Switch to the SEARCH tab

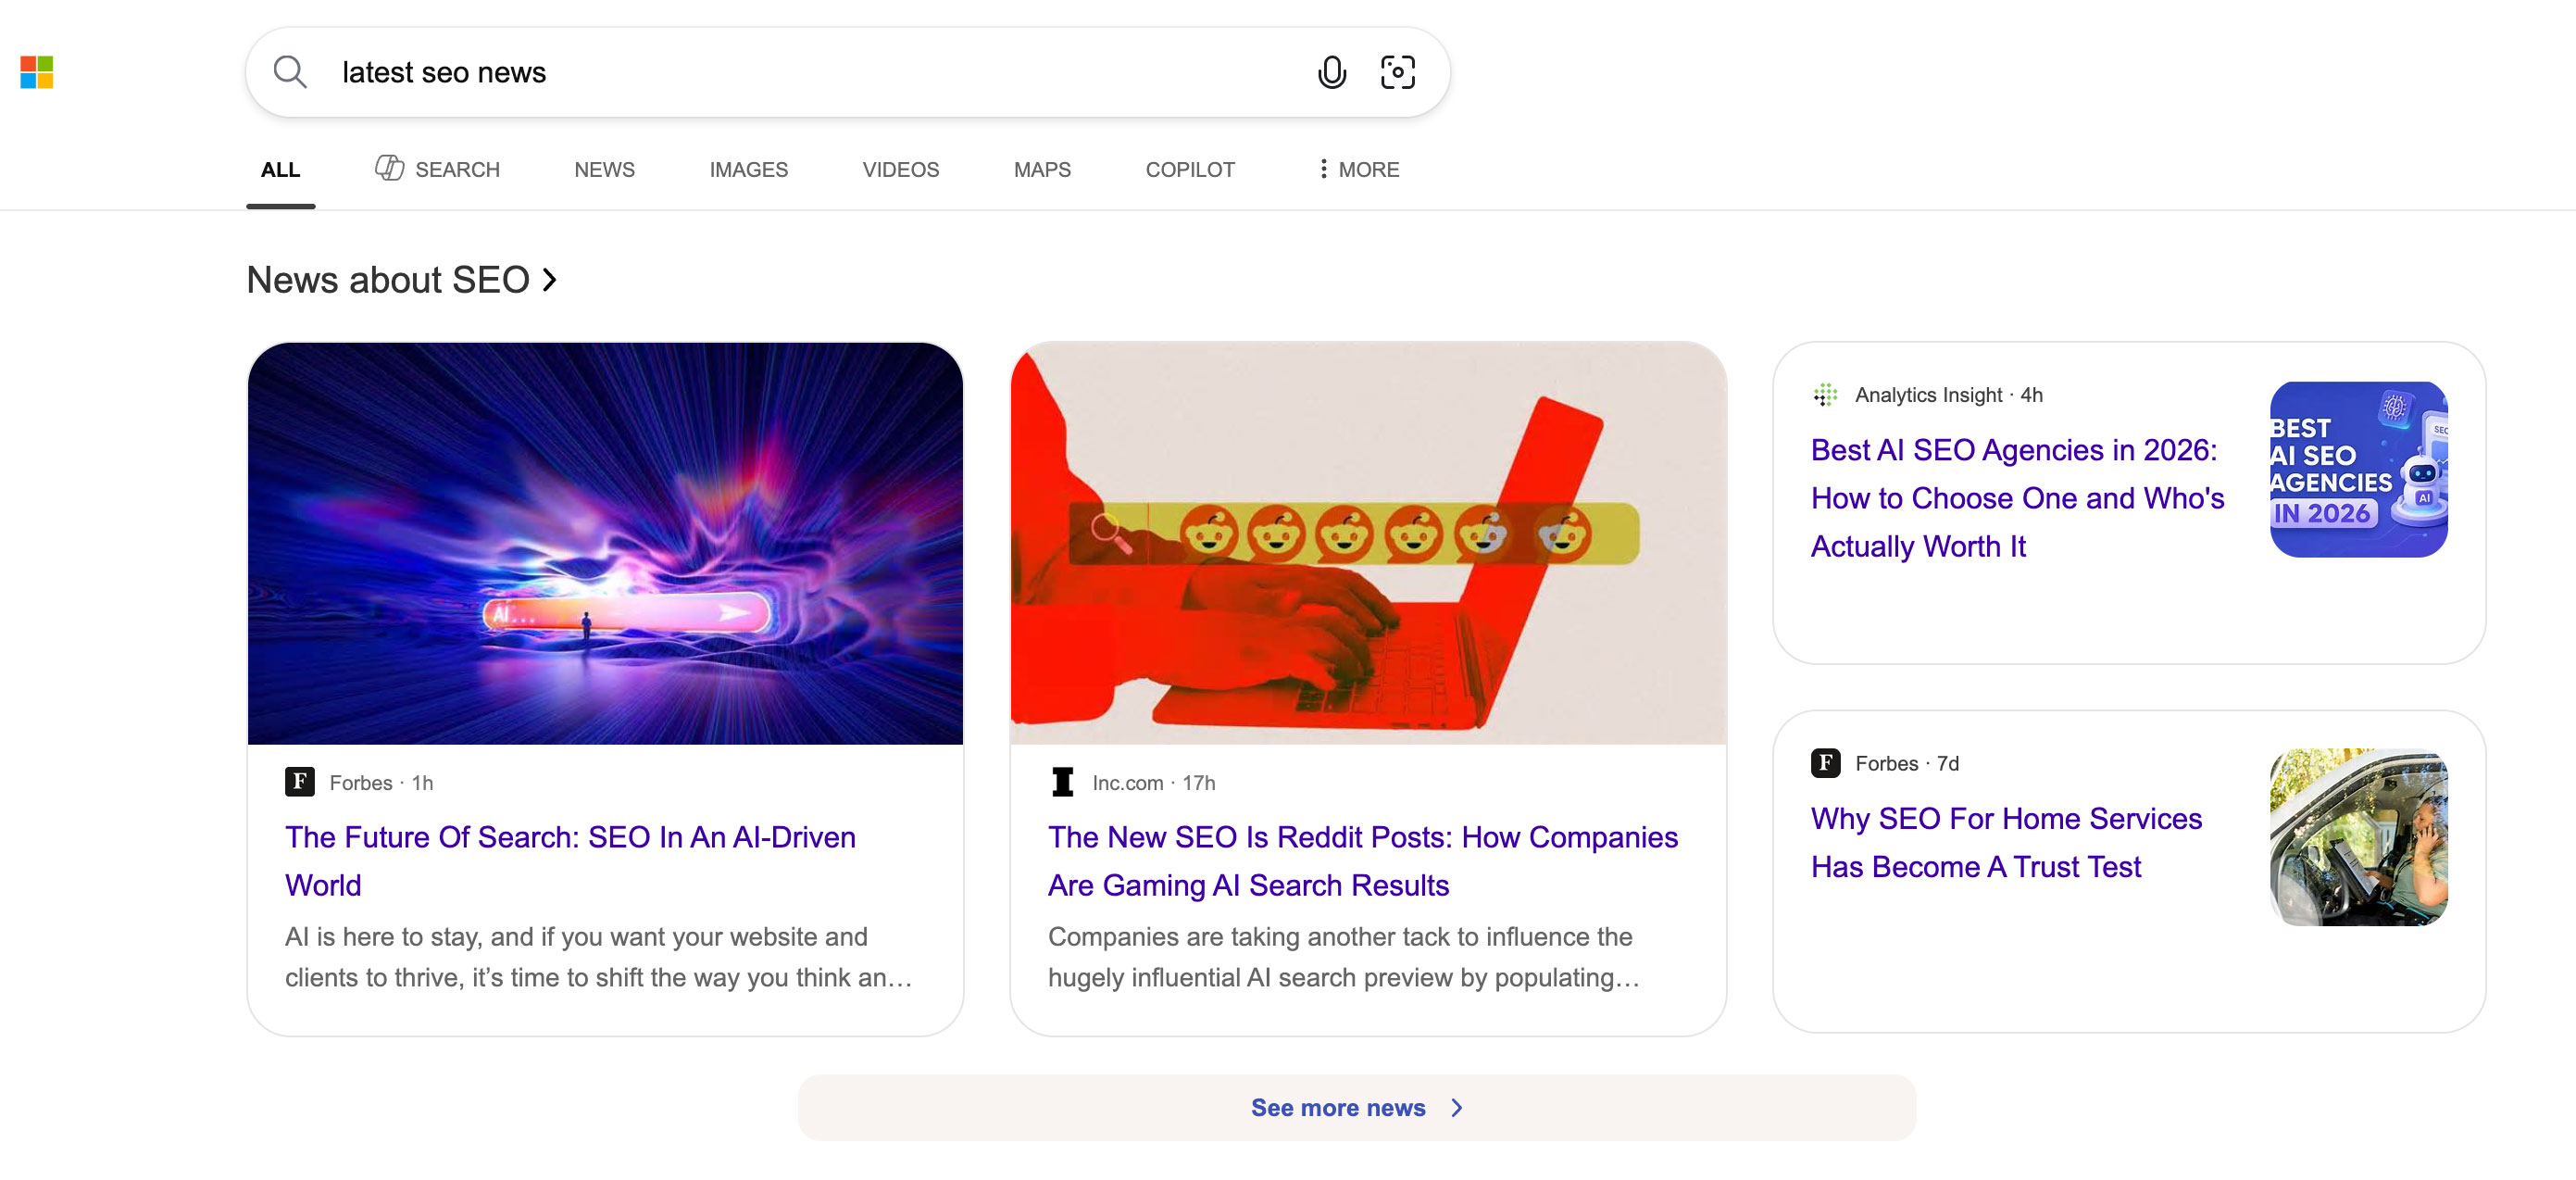pyautogui.click(x=438, y=169)
